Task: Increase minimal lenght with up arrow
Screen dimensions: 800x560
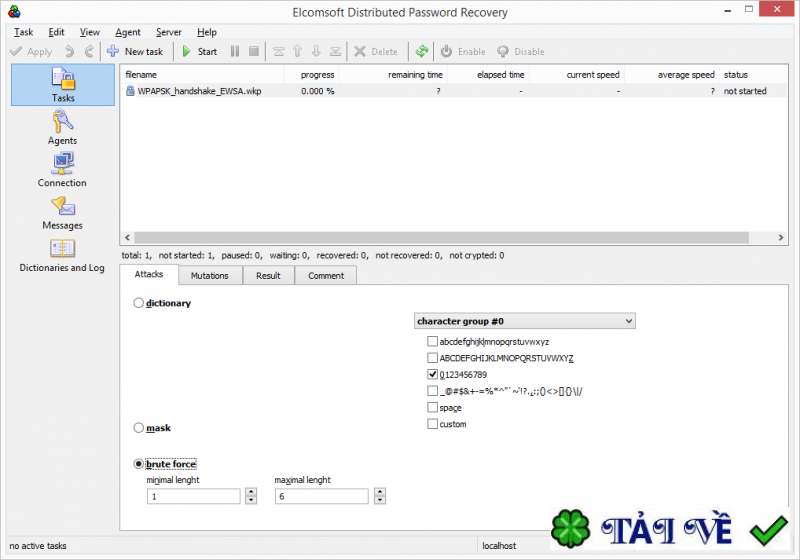Action: point(251,492)
